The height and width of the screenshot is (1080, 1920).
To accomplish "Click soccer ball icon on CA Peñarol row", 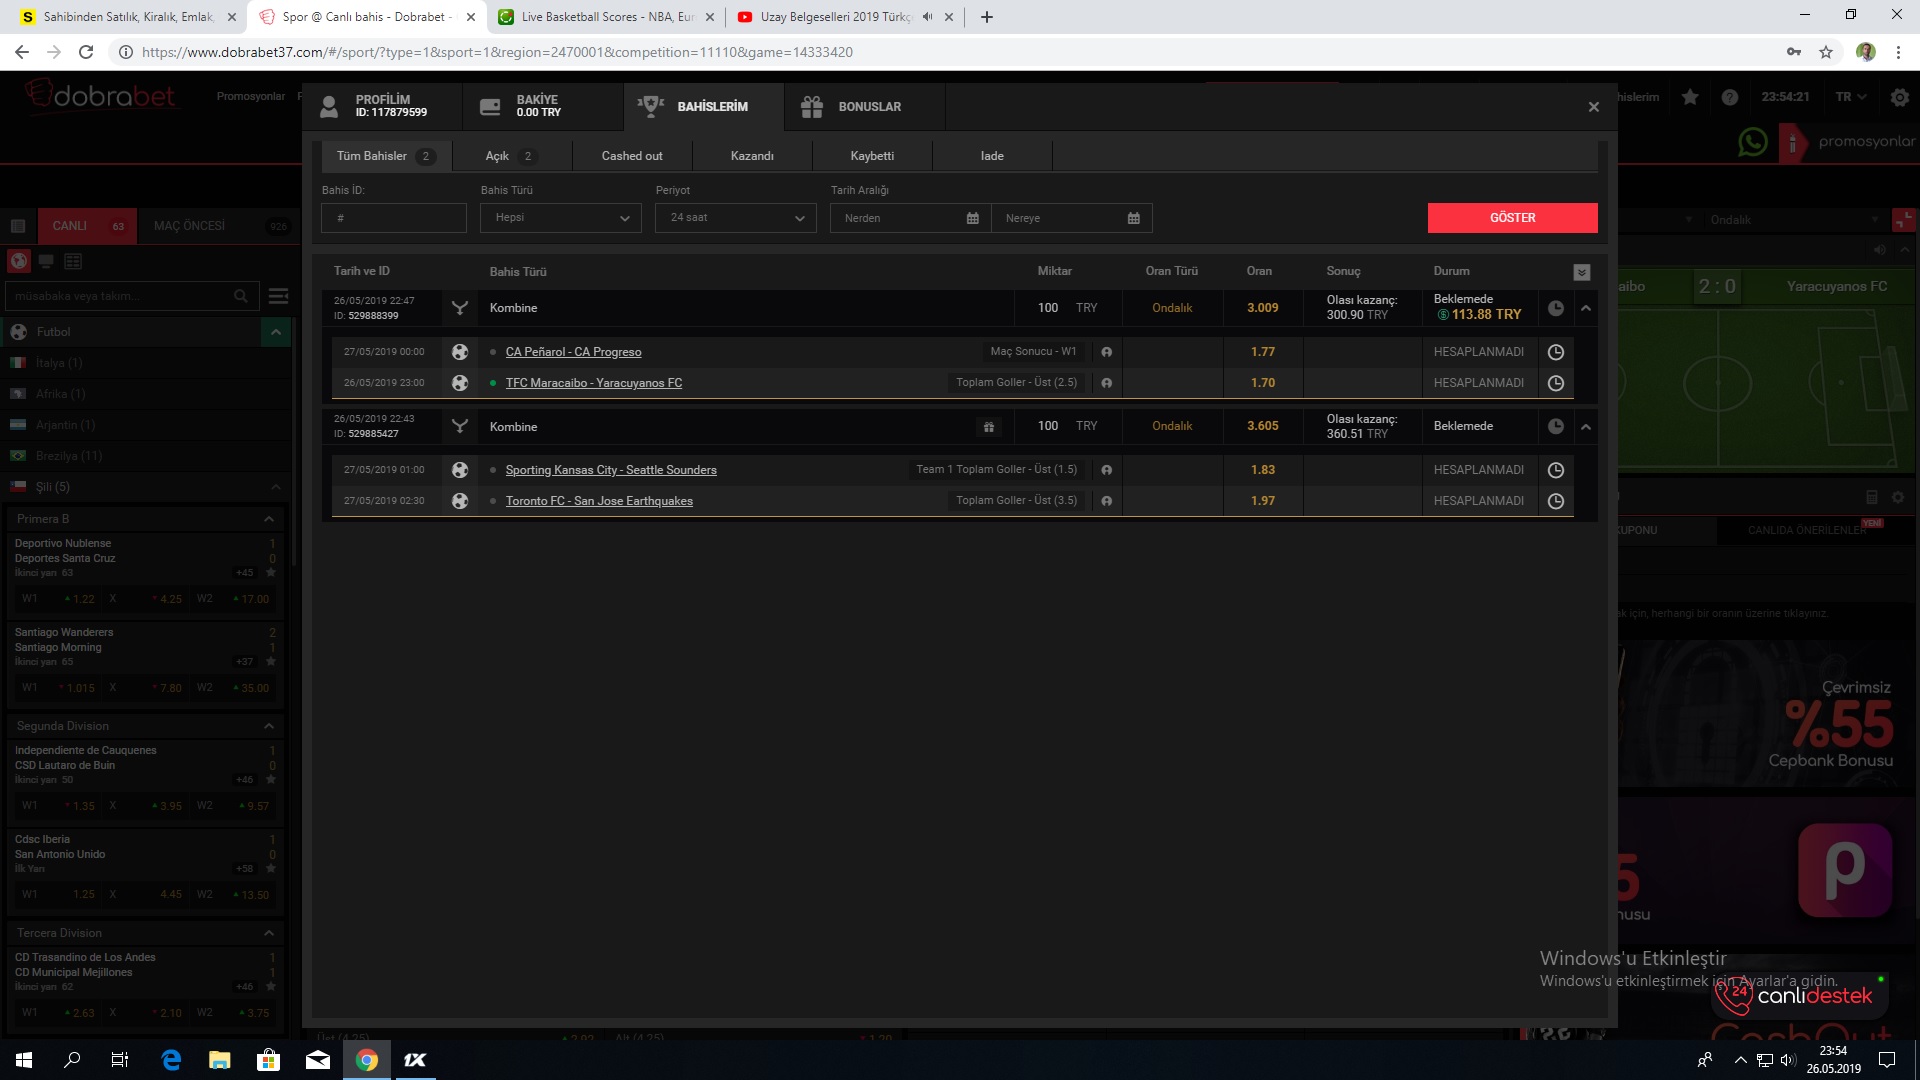I will click(460, 352).
